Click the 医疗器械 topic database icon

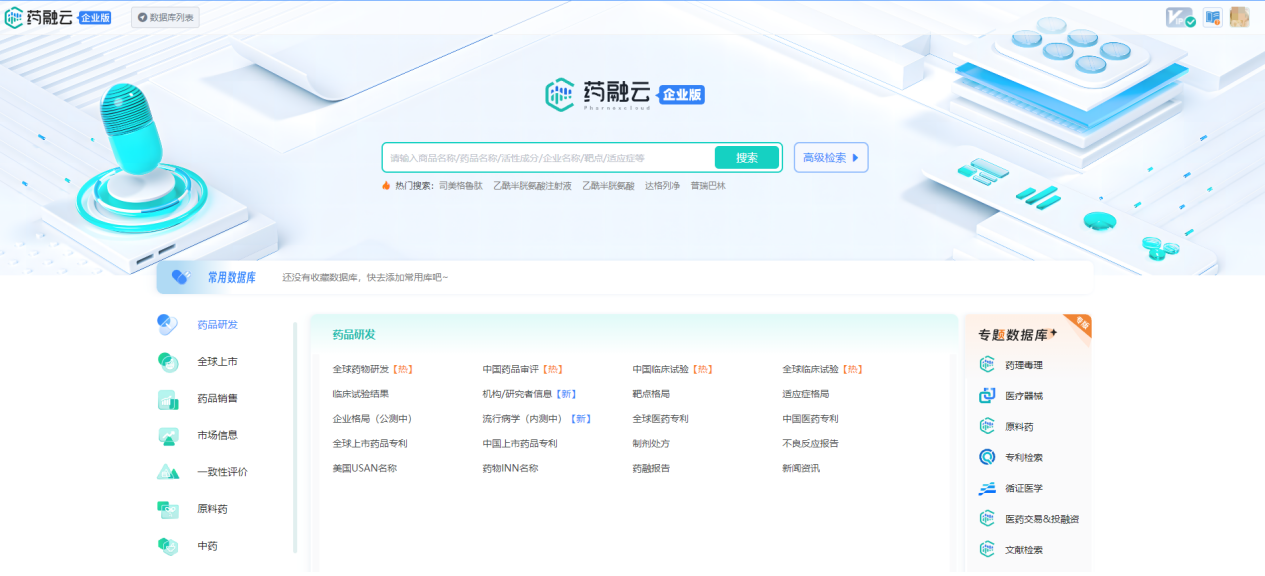(987, 396)
